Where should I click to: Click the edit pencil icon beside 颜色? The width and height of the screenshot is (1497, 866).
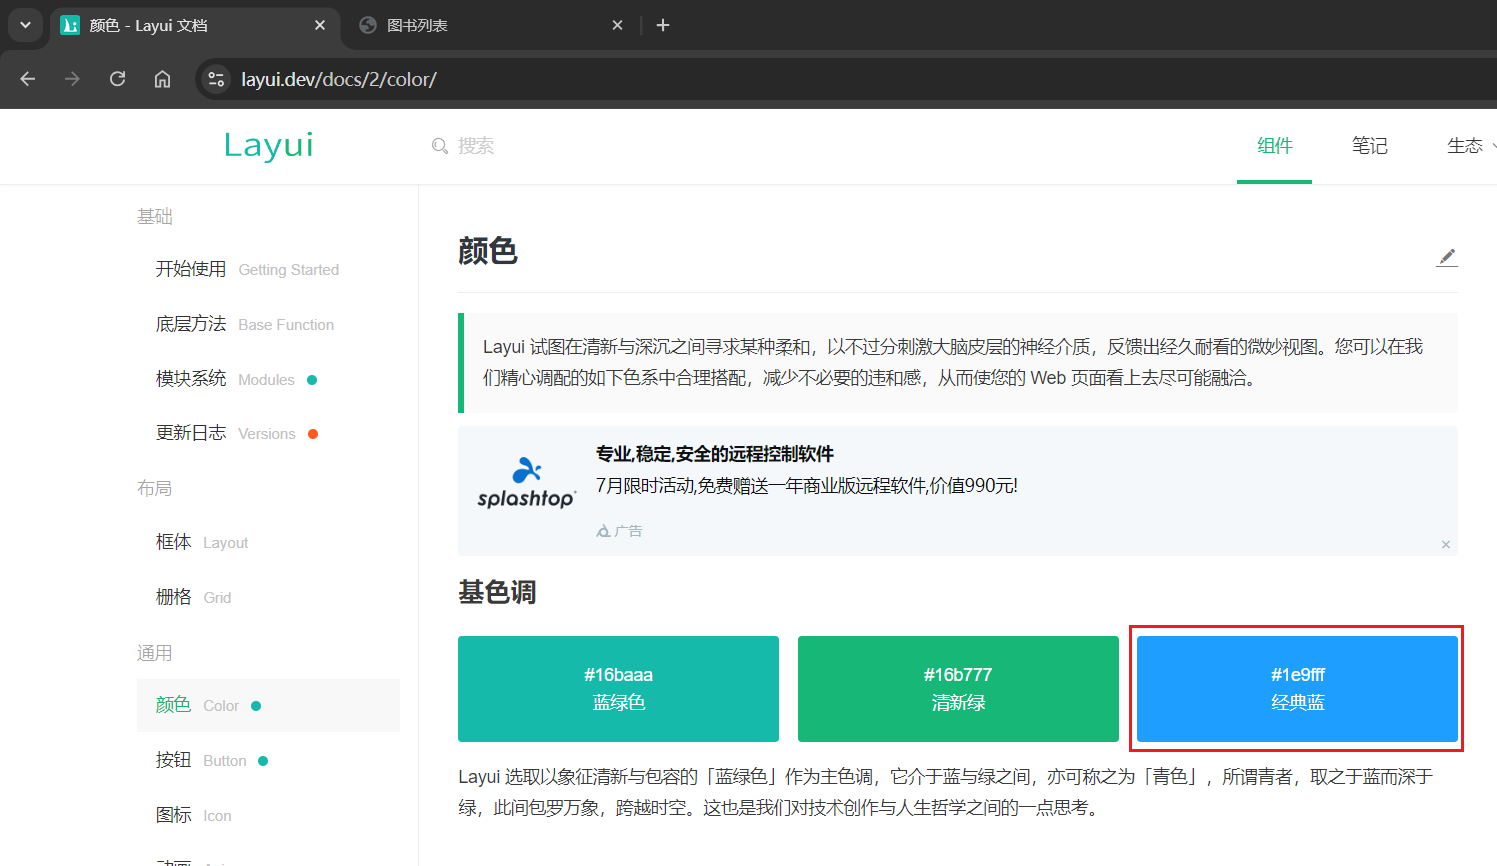pos(1446,257)
